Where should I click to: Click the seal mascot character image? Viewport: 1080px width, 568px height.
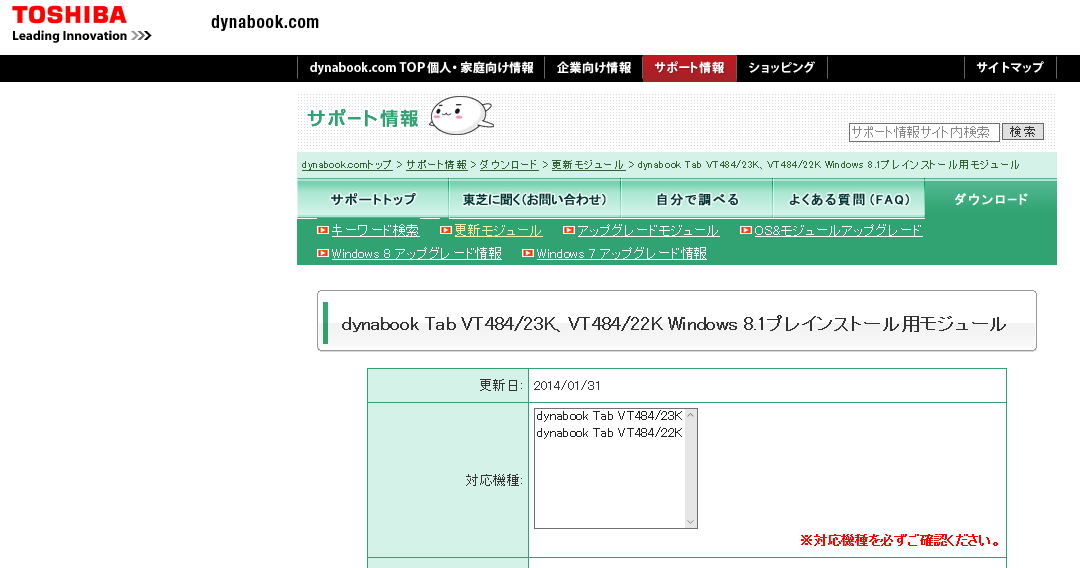461,116
